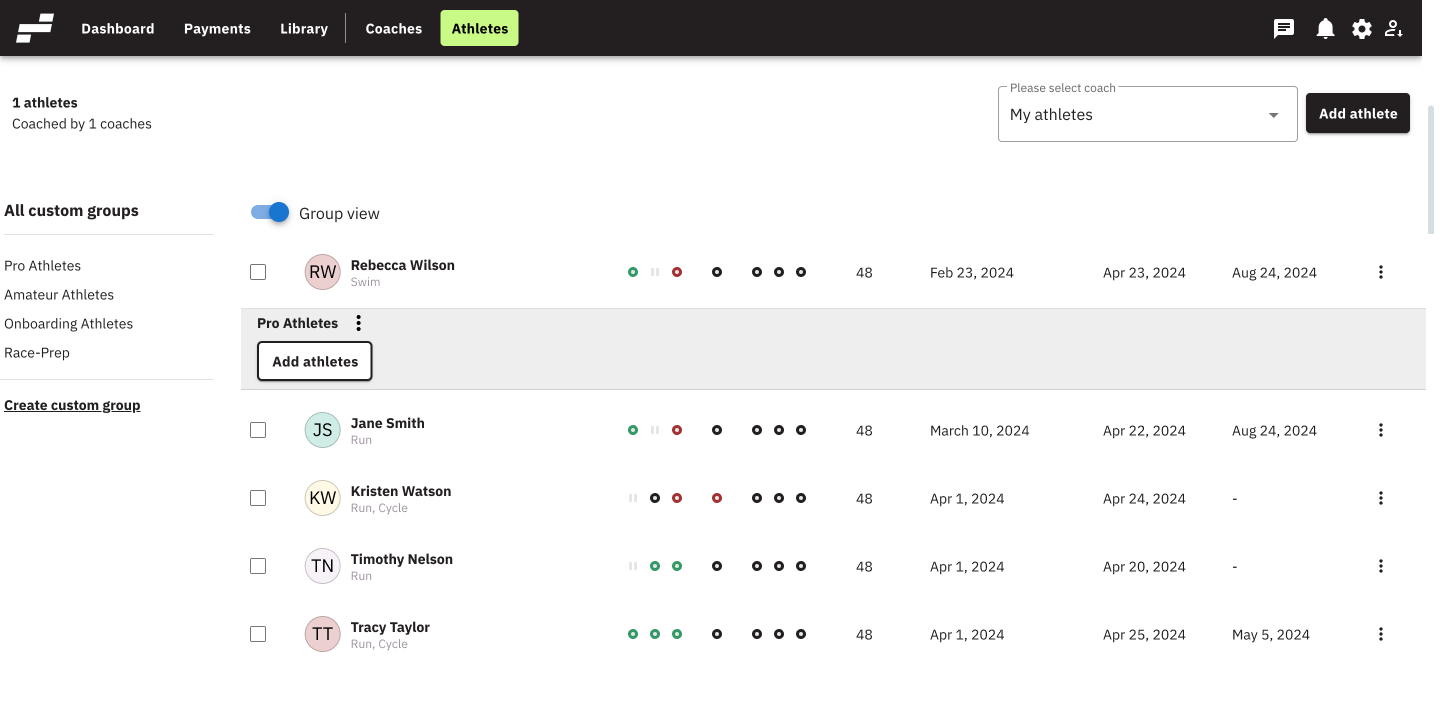Turn off the Group view toggle
The image size is (1440, 703).
coord(270,212)
